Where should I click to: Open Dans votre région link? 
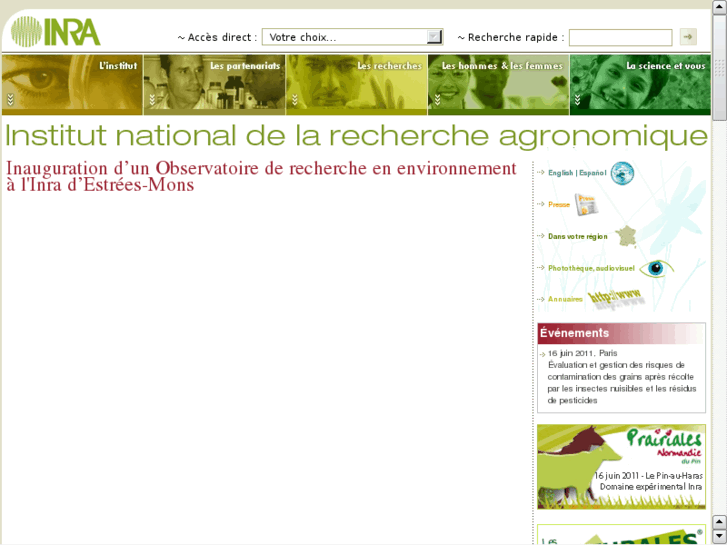tap(578, 237)
